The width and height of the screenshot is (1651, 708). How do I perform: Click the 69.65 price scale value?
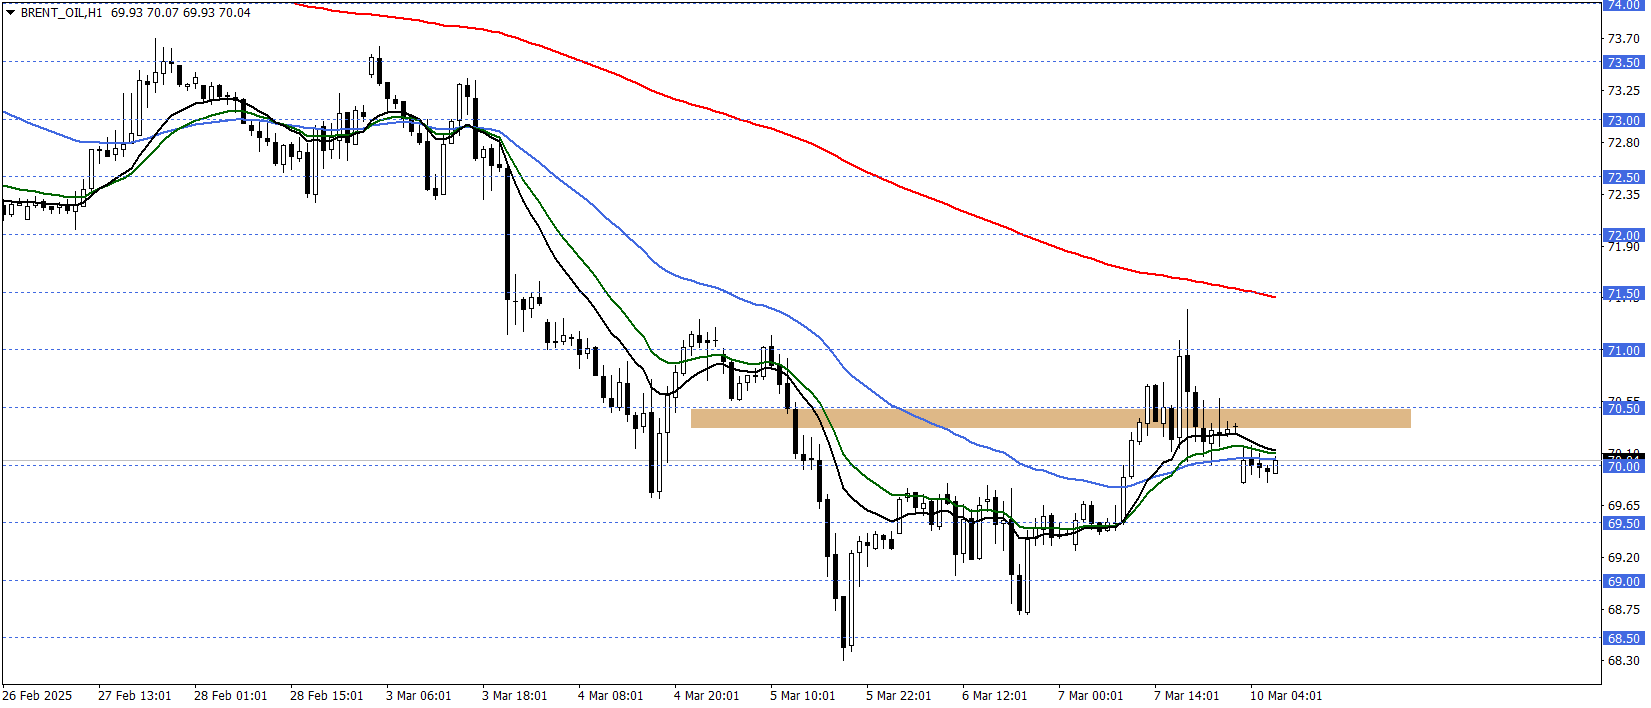point(1623,505)
